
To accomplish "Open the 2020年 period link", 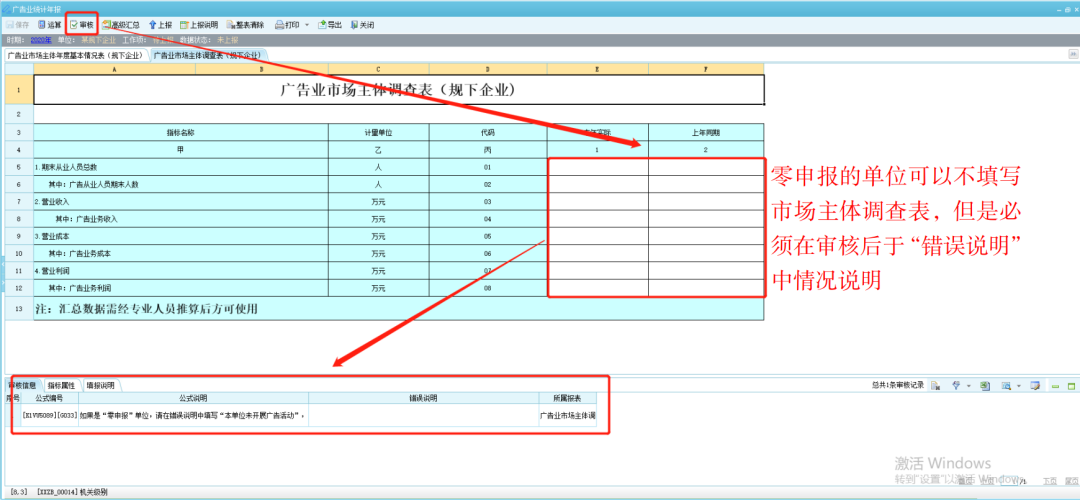I will pos(41,41).
